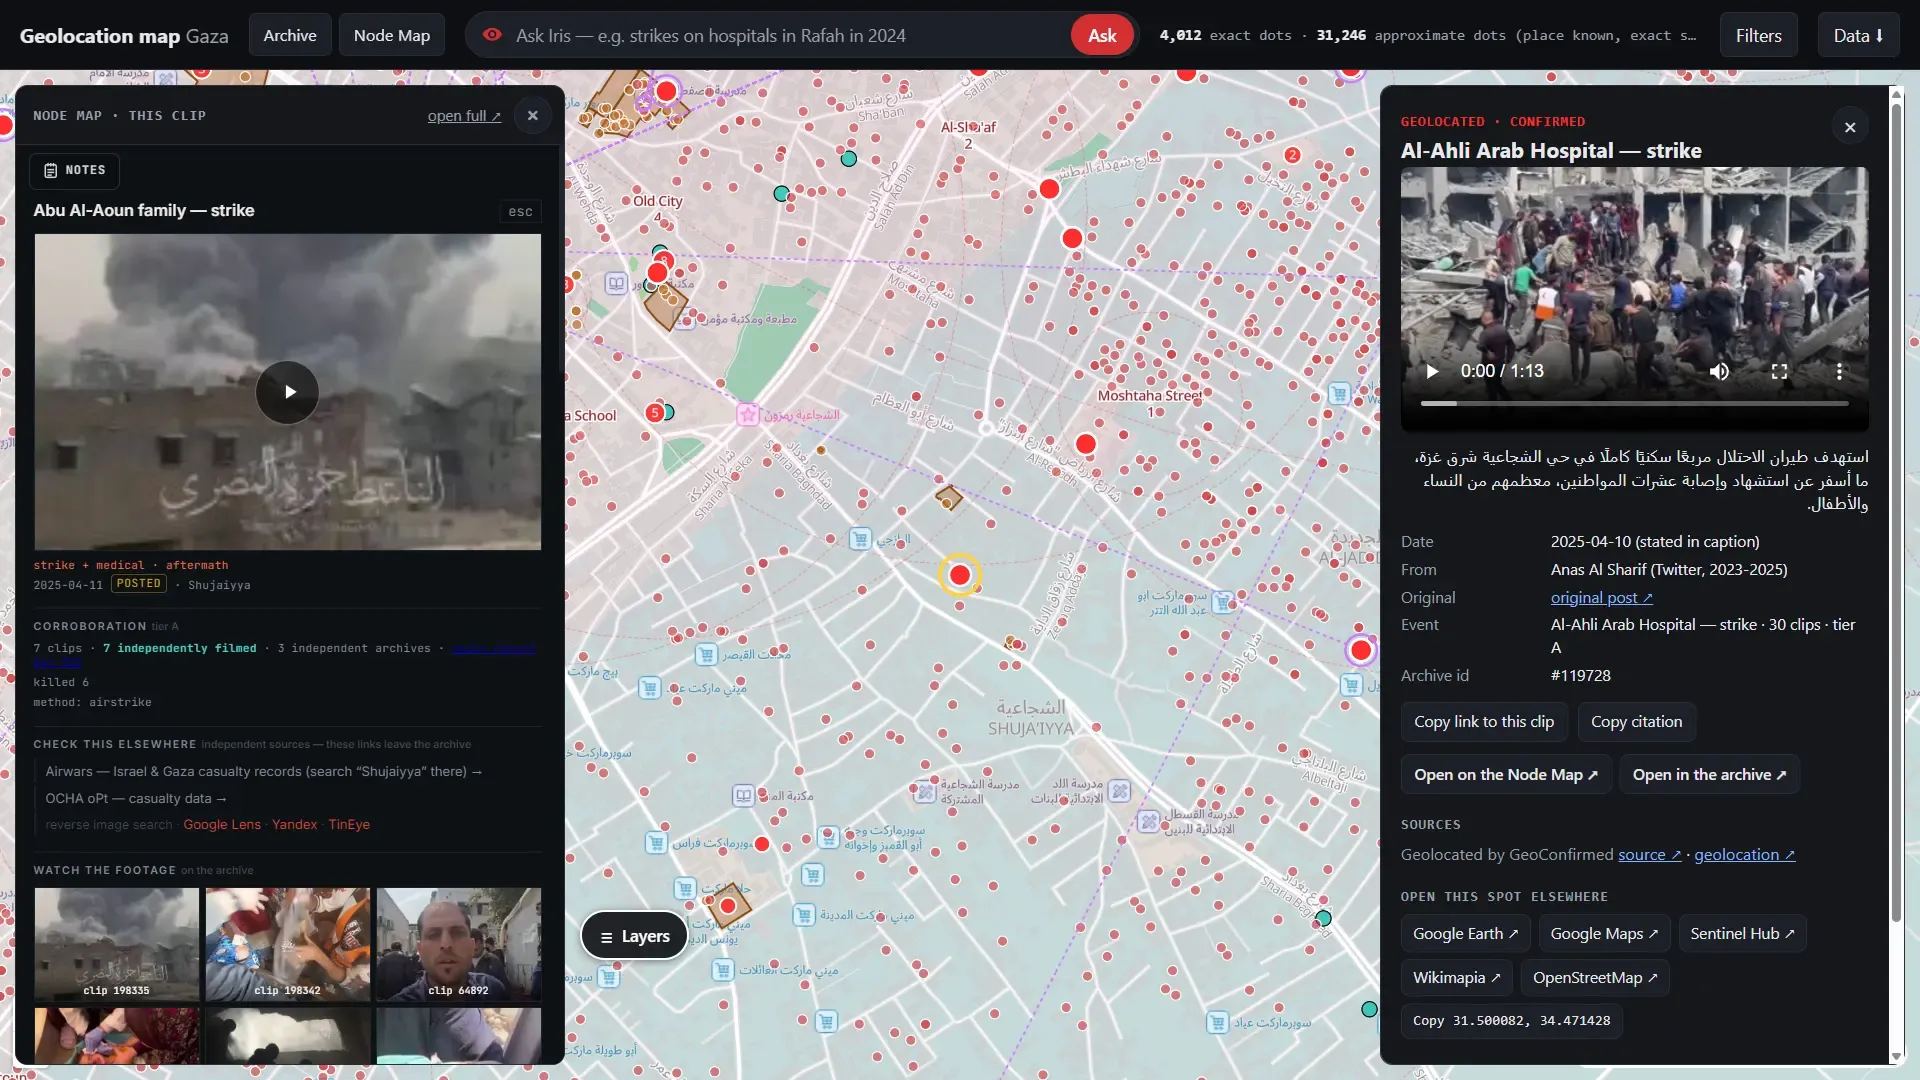Click the red Ask button
The image size is (1920, 1080).
(x=1102, y=35)
